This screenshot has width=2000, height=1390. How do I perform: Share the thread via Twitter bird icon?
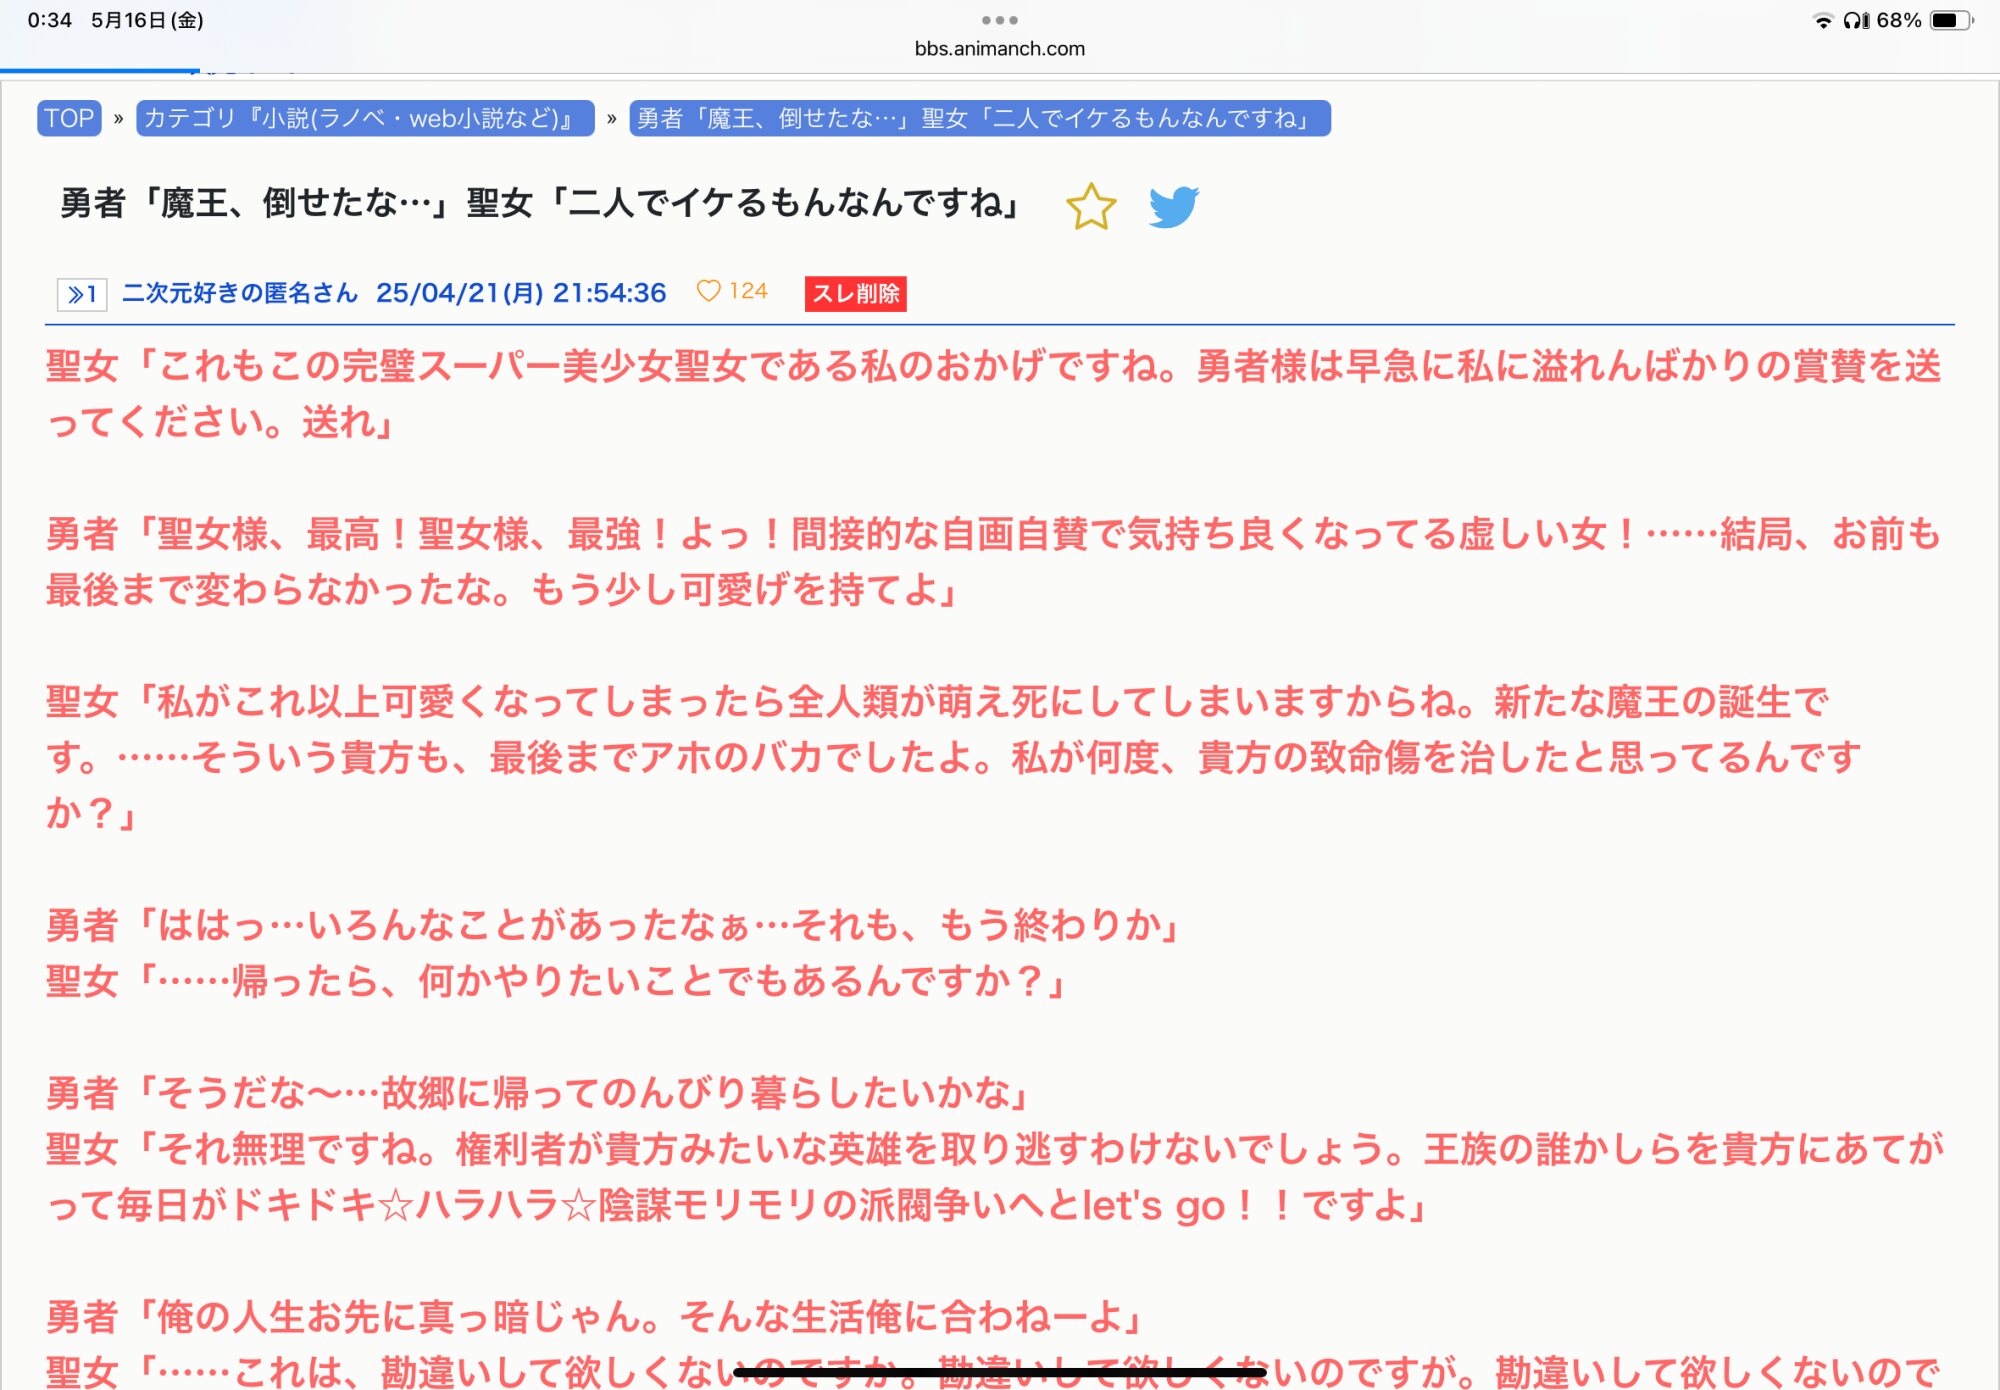coord(1173,206)
